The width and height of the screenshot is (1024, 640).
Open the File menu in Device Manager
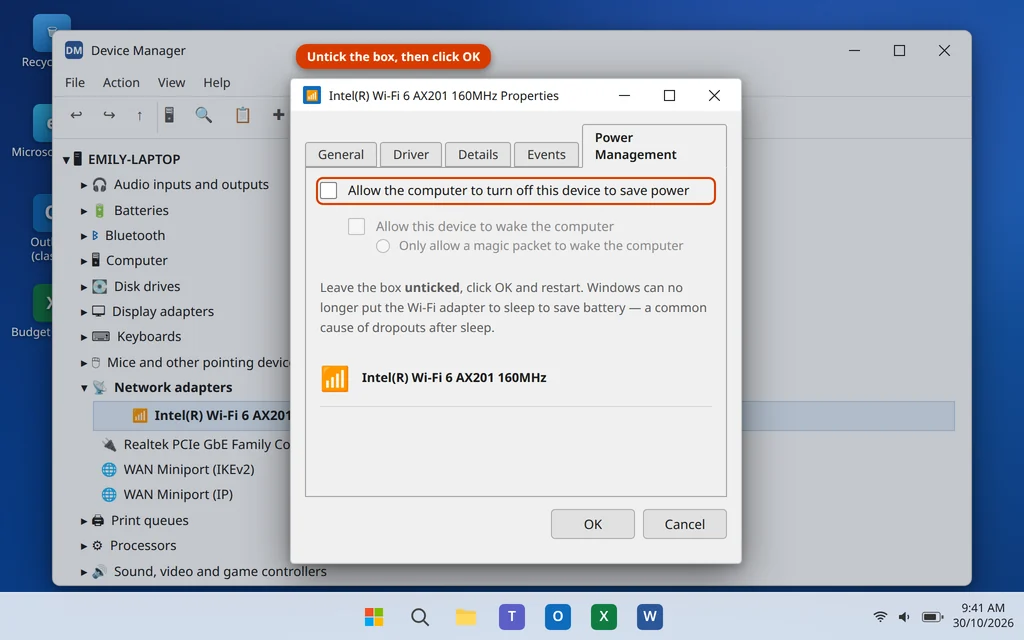point(74,82)
